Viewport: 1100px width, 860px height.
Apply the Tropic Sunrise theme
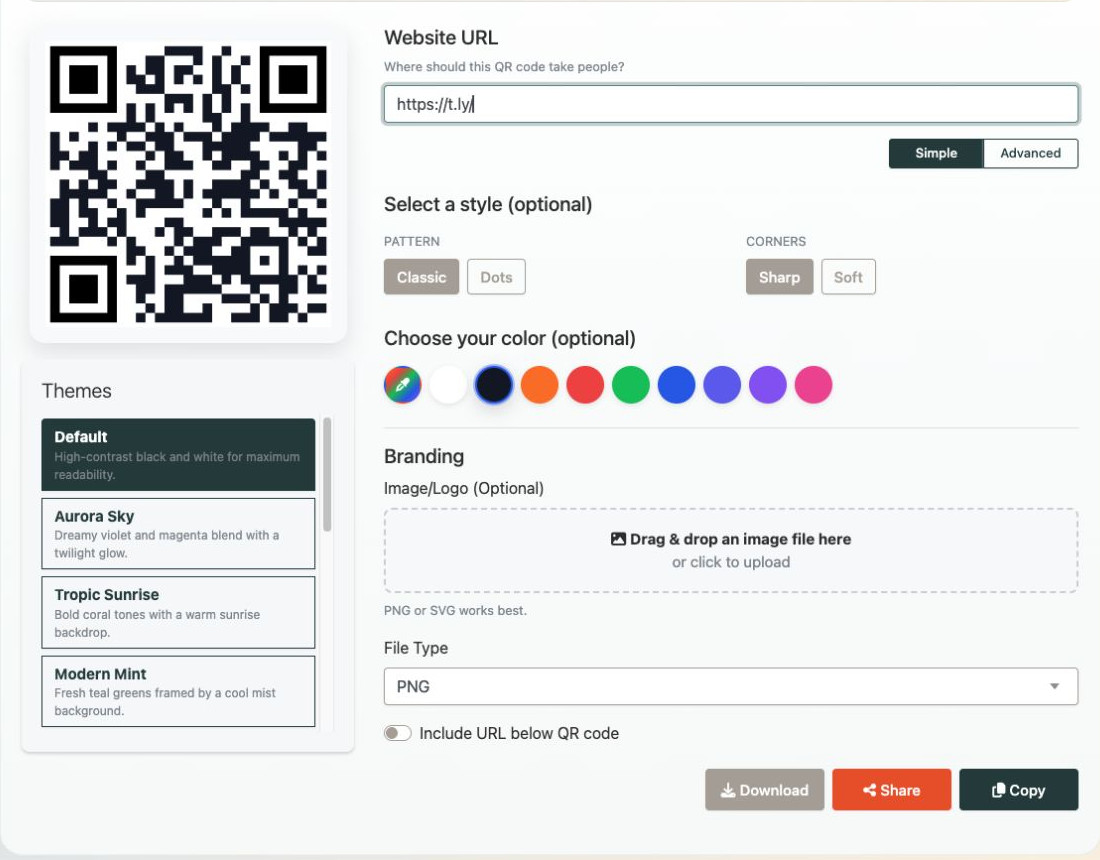coord(178,612)
